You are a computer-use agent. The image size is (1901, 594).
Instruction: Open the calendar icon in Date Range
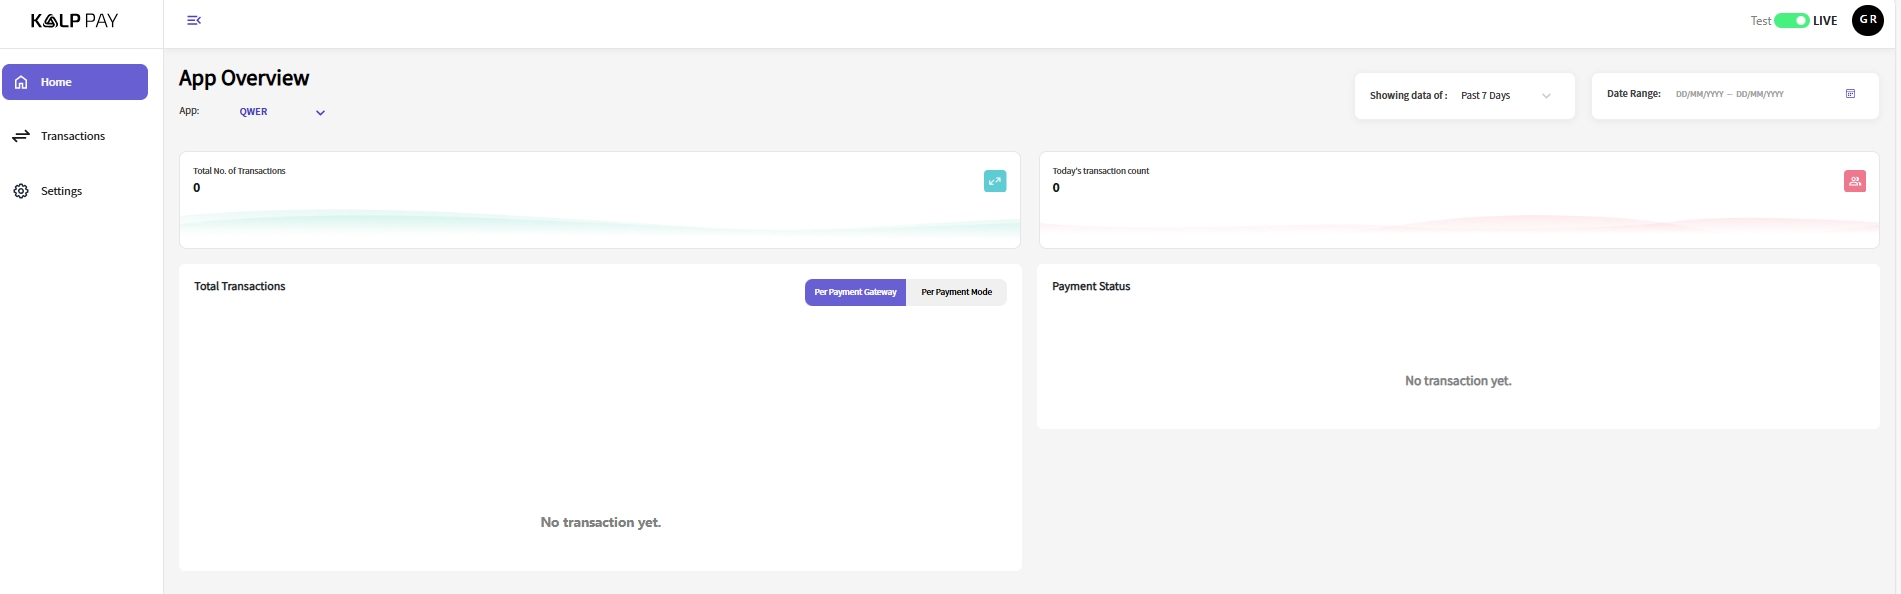[x=1850, y=94]
